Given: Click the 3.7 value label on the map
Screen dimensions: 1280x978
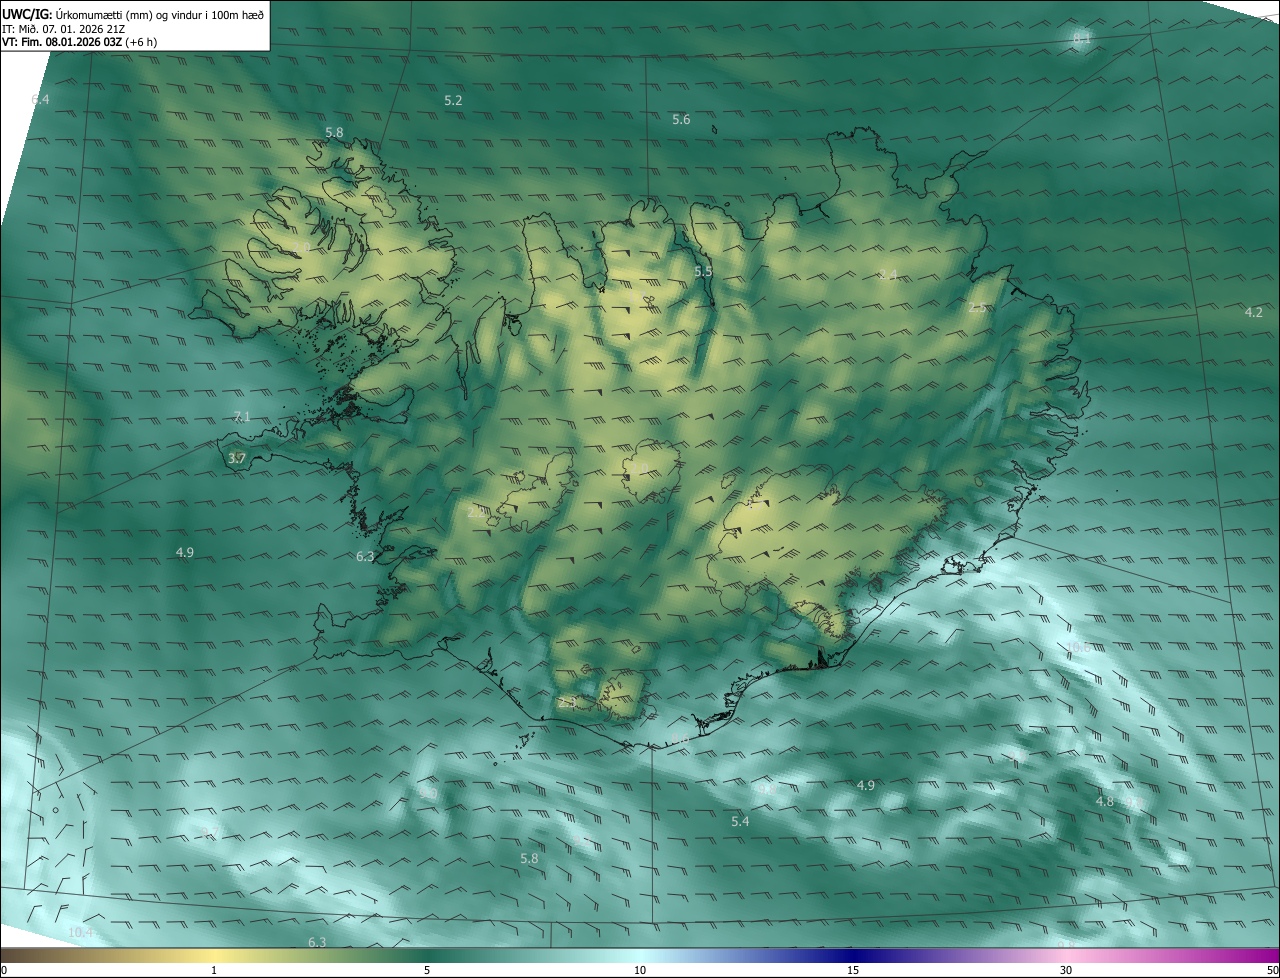Looking at the screenshot, I should [x=237, y=458].
